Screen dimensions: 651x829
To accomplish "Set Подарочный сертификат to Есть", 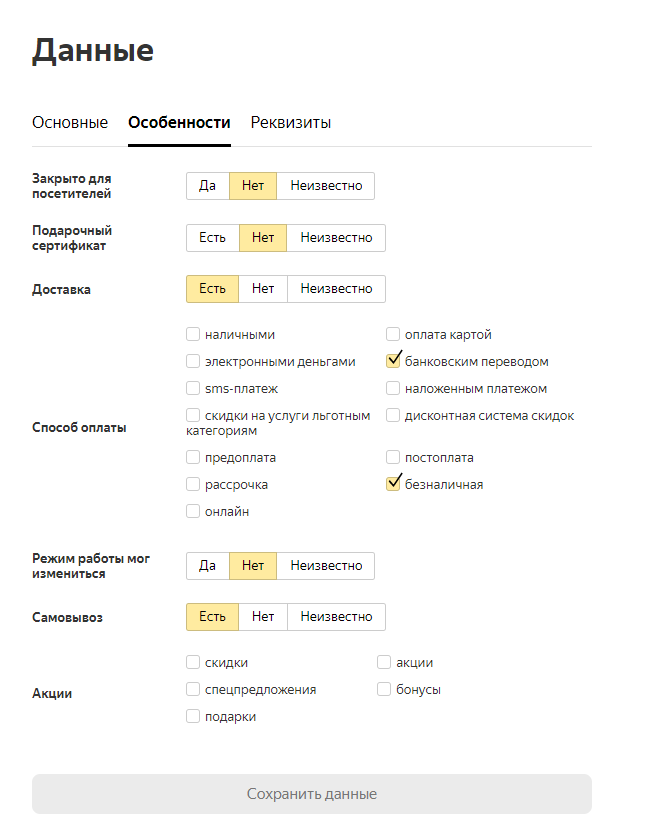I will tap(213, 237).
